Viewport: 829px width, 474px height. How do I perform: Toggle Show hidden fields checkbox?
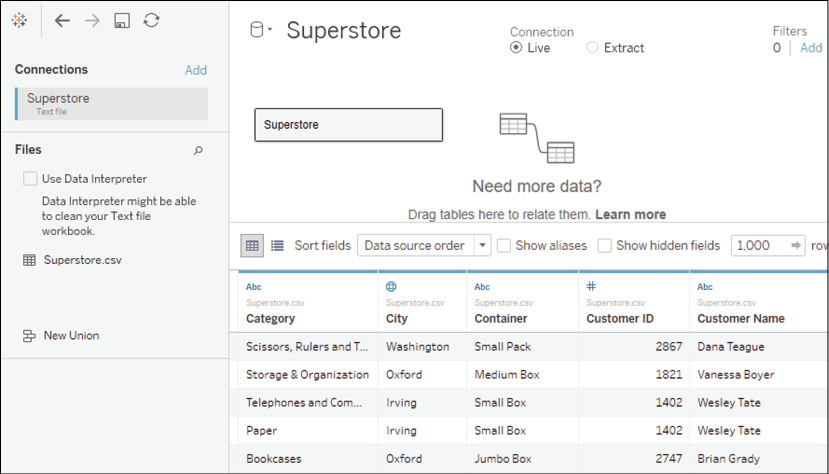[x=605, y=246]
